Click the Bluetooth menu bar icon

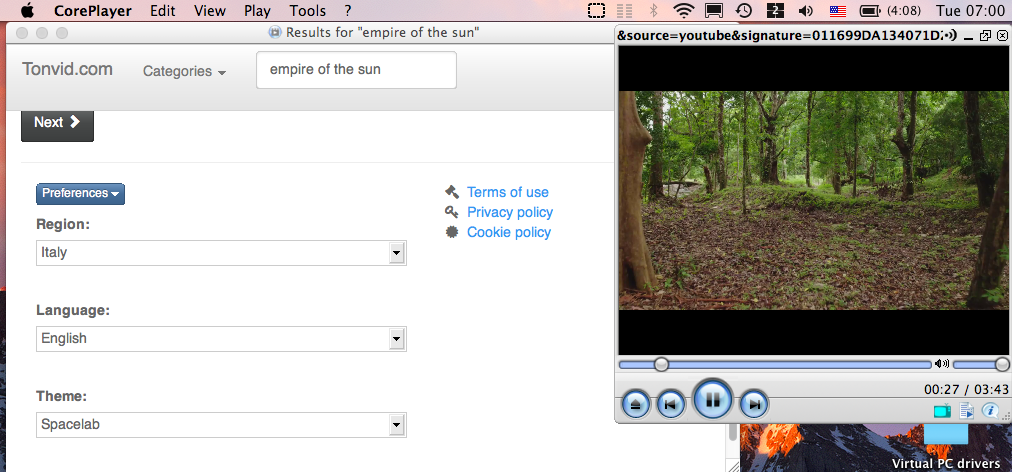point(653,10)
